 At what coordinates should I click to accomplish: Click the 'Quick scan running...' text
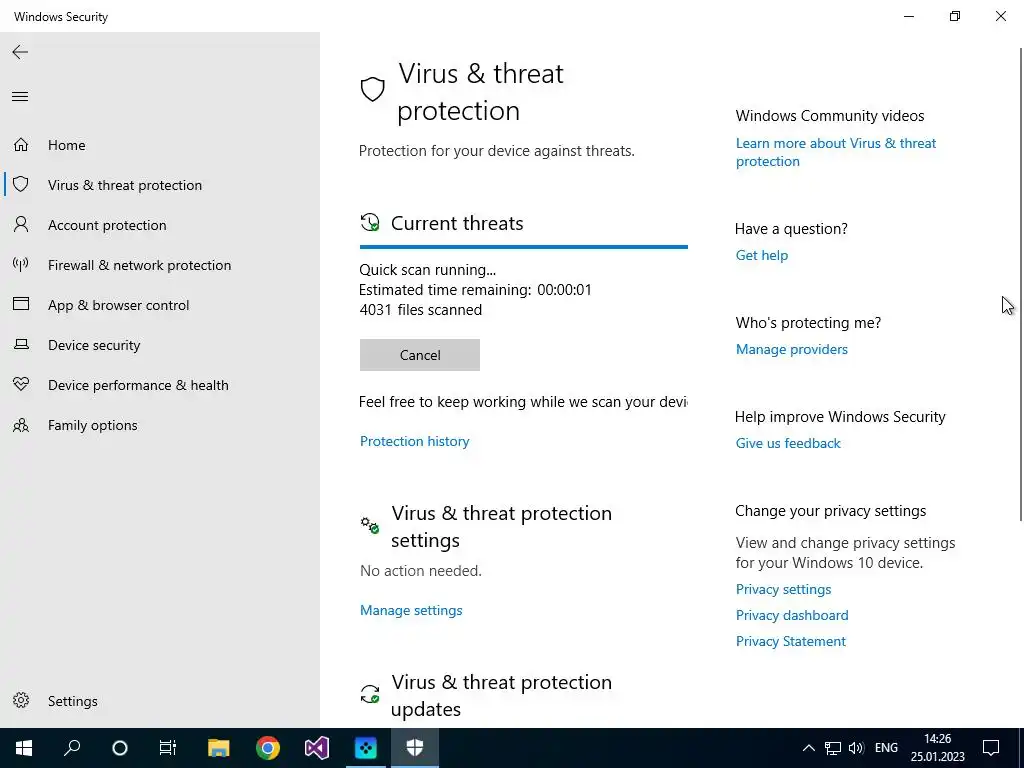427,270
